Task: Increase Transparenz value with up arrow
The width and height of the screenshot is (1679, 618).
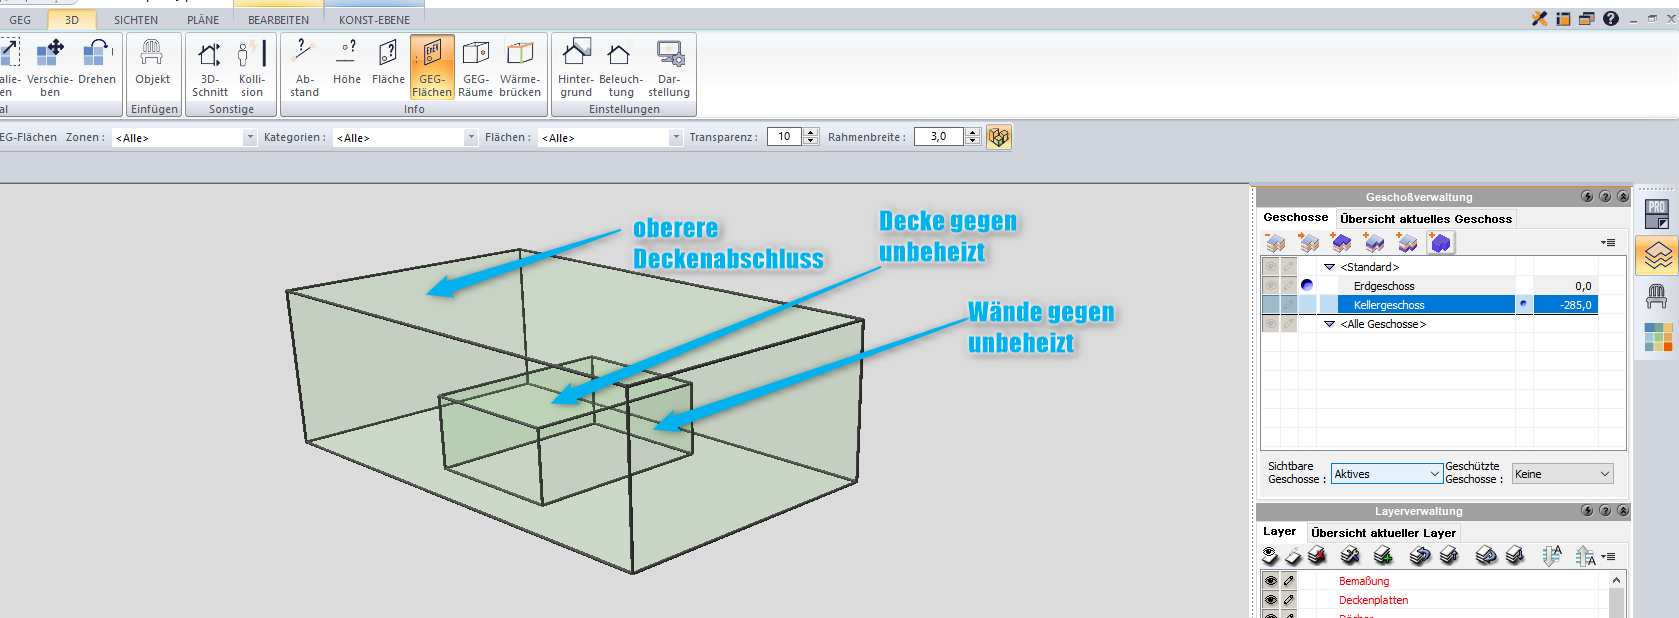Action: pyautogui.click(x=811, y=132)
